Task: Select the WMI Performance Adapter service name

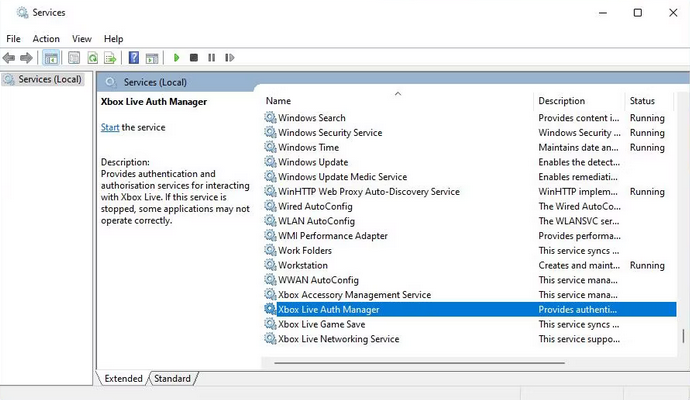Action: click(x=333, y=235)
